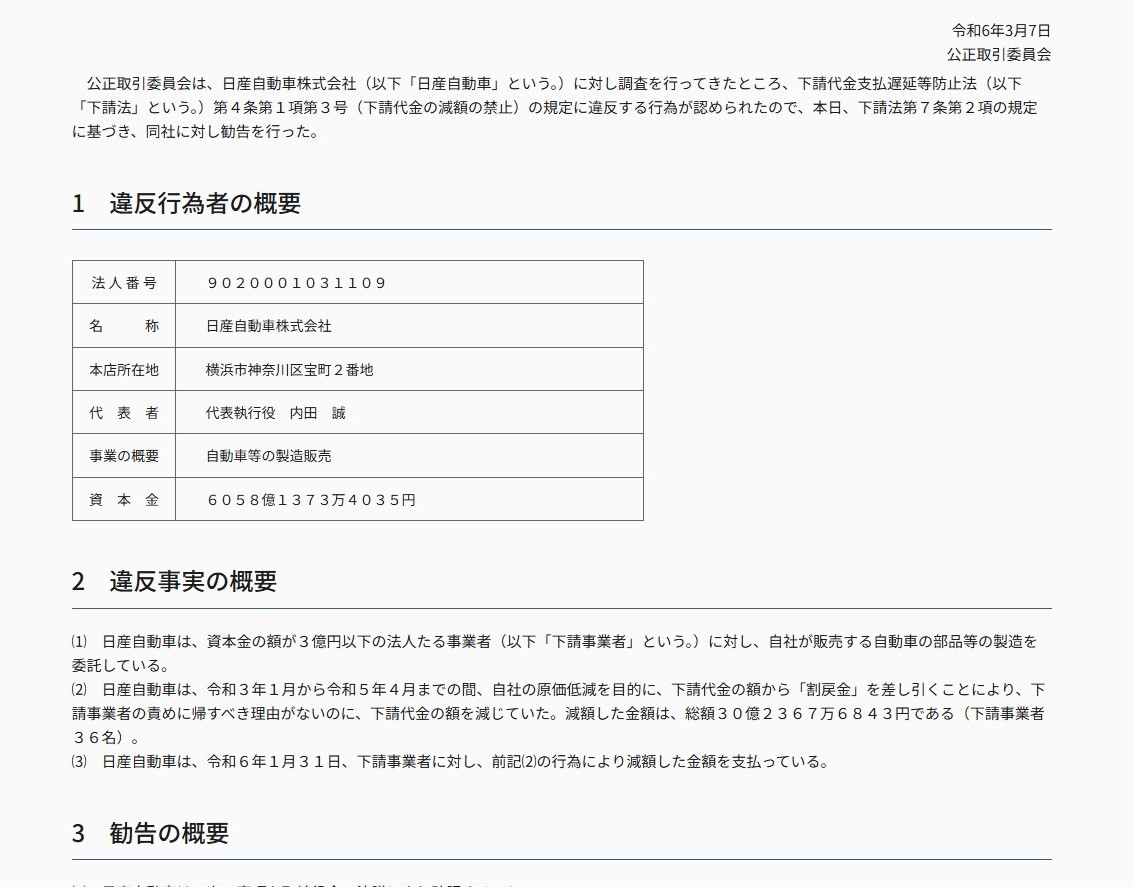Click the 資本金 label cell

[x=124, y=500]
